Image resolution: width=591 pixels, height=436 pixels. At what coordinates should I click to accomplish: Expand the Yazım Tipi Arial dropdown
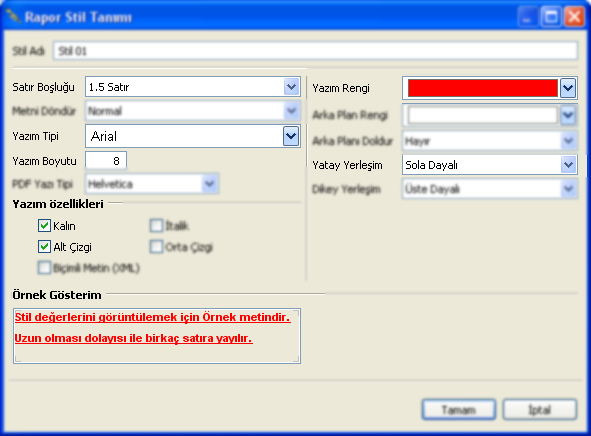click(291, 136)
